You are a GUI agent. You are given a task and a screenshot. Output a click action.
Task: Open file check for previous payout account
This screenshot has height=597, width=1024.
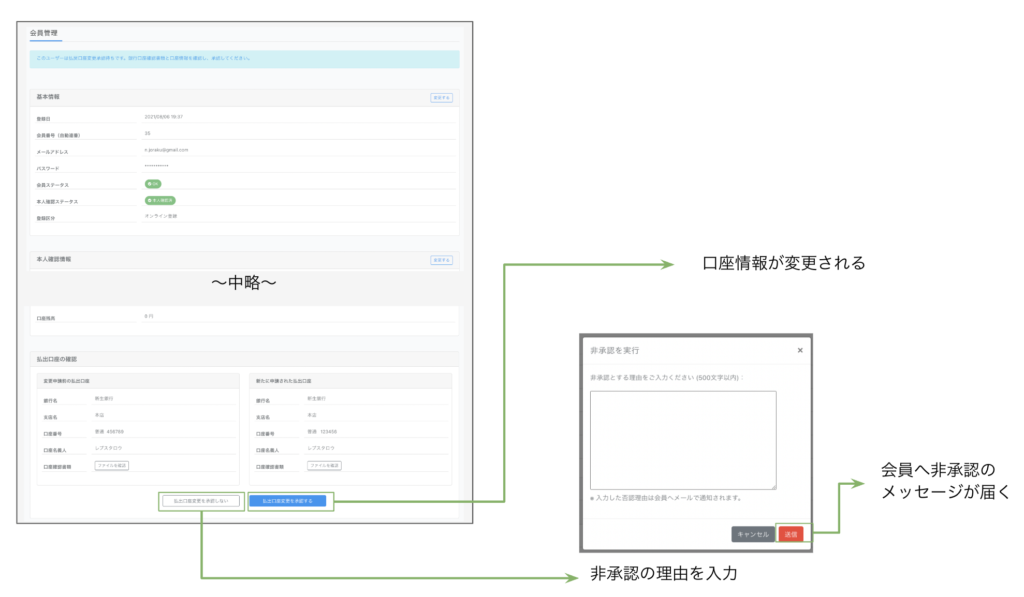pyautogui.click(x=112, y=465)
